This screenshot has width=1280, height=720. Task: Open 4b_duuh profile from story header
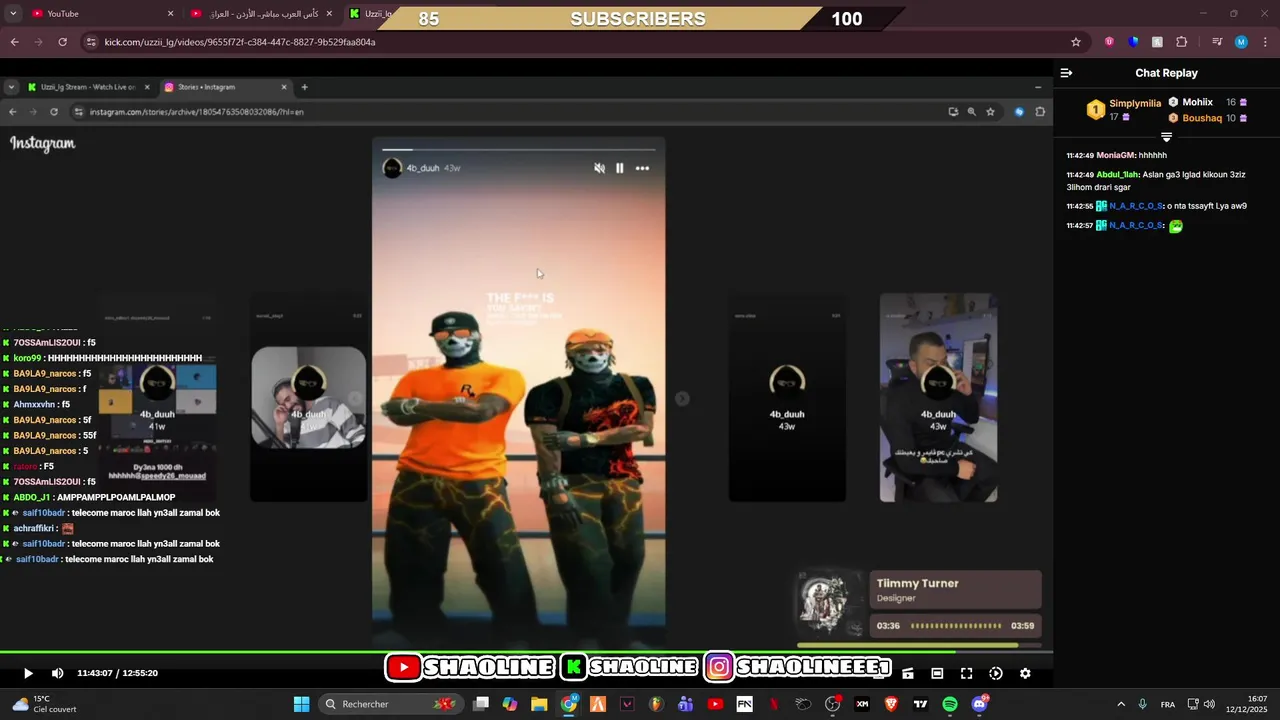pyautogui.click(x=422, y=168)
